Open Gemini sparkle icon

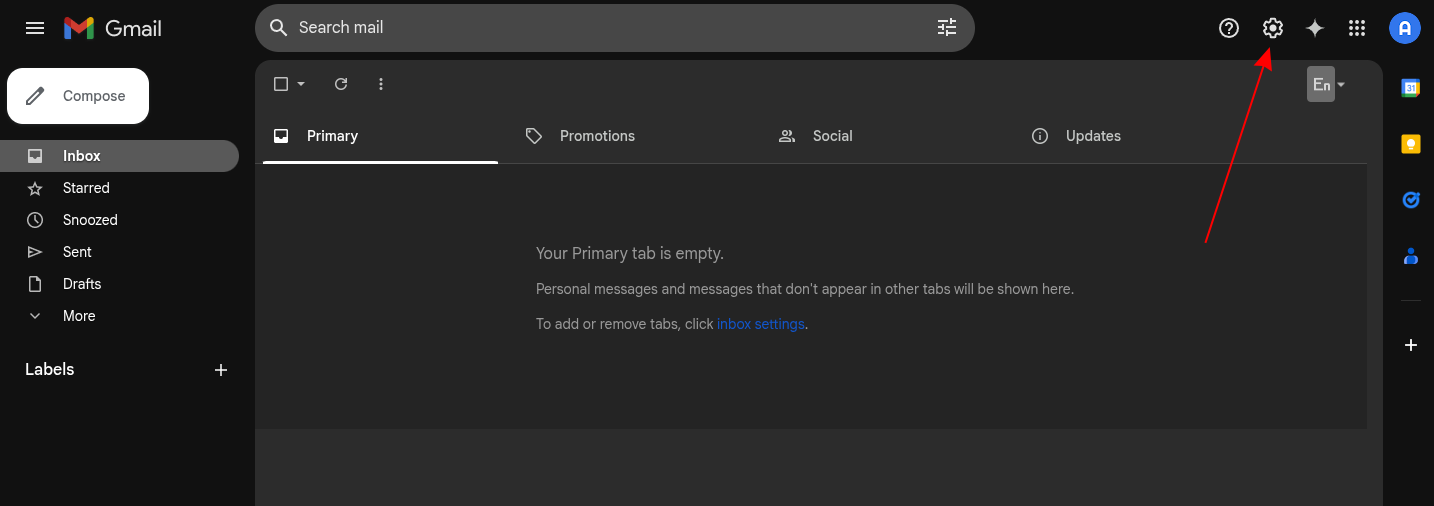1315,28
